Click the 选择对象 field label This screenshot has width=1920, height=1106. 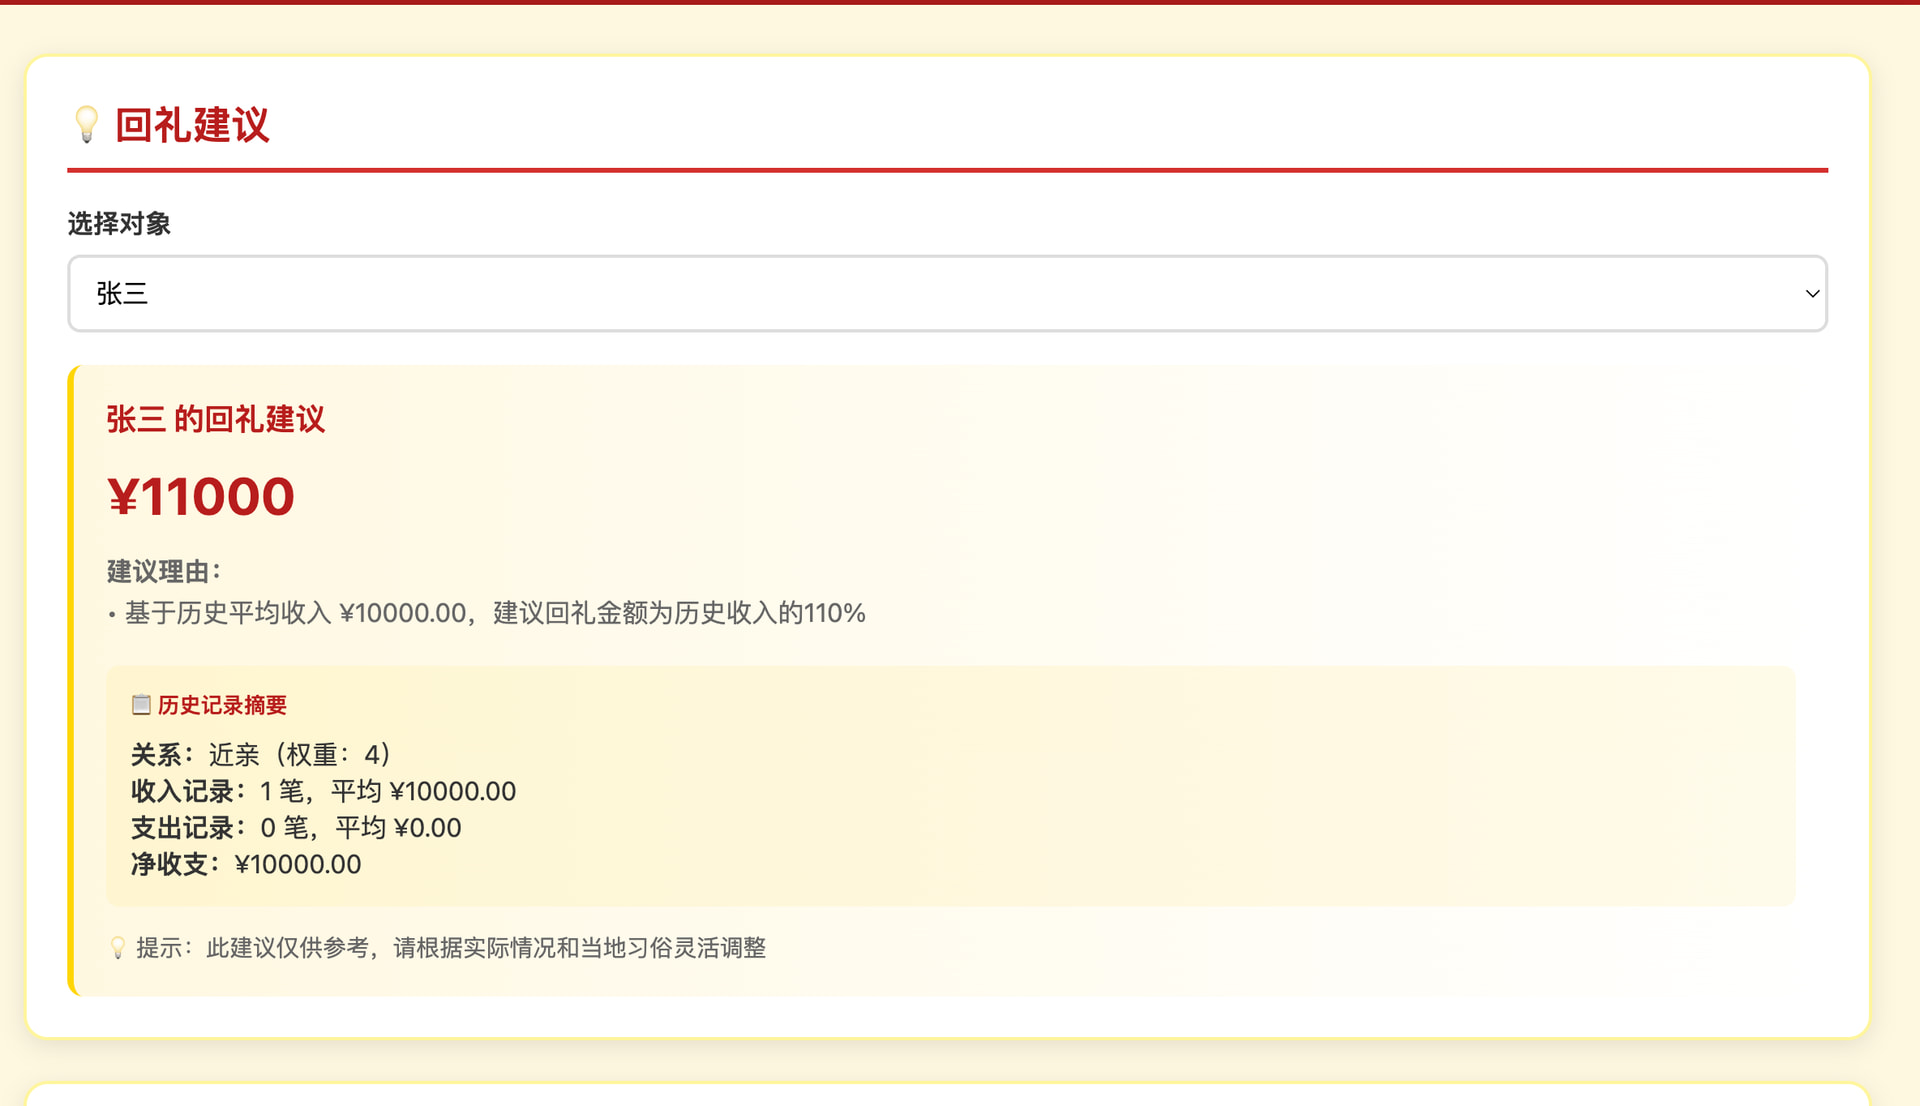click(x=119, y=224)
